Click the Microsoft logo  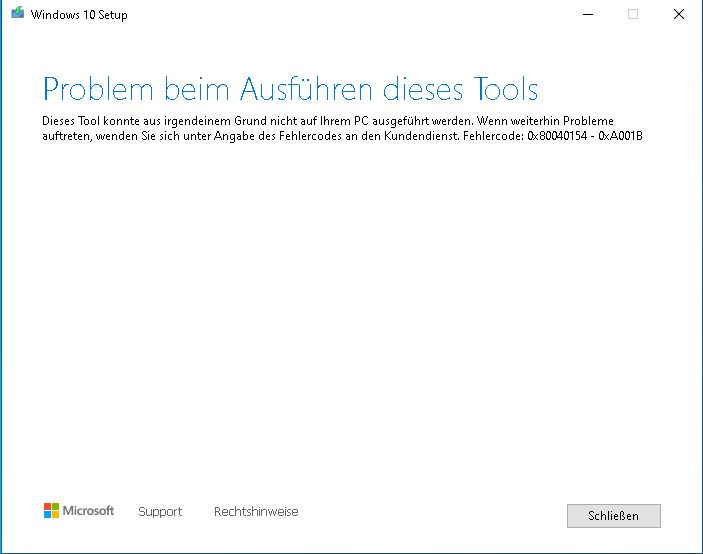coord(79,511)
